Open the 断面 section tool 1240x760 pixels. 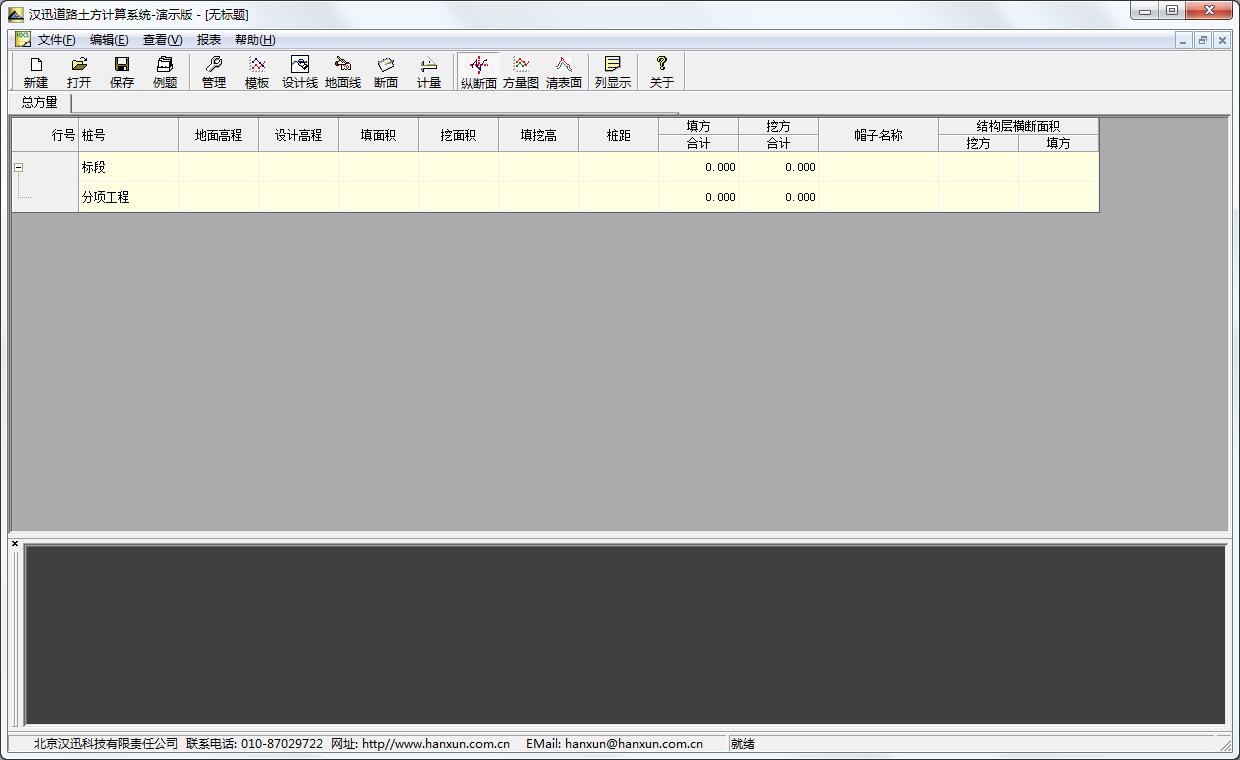(x=386, y=72)
